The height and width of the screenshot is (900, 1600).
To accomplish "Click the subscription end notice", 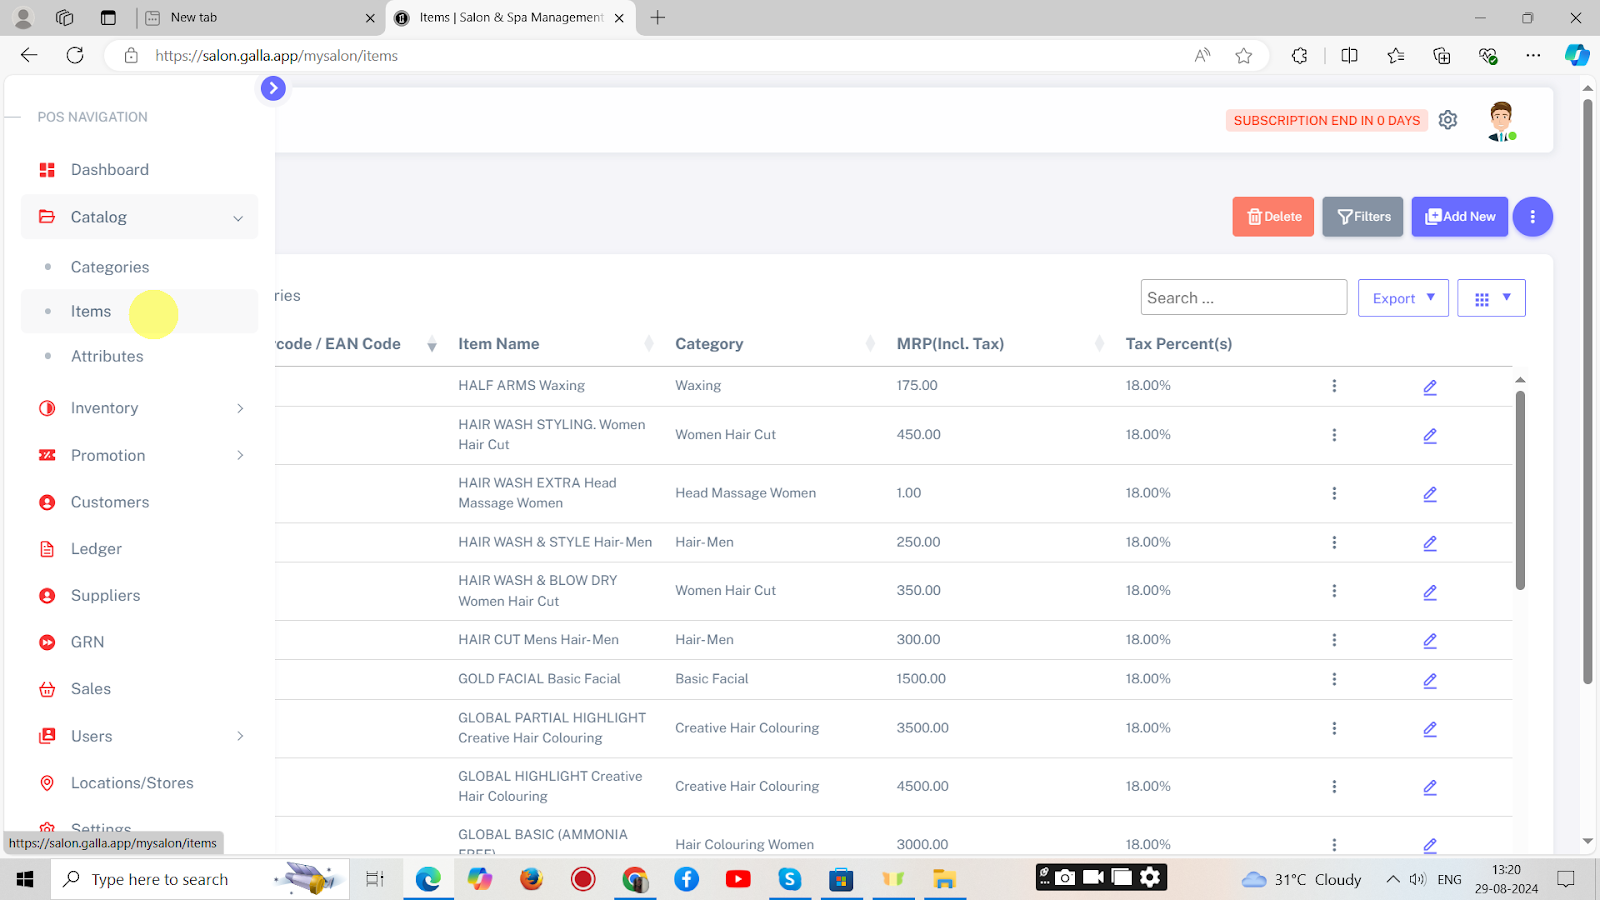I will point(1327,120).
